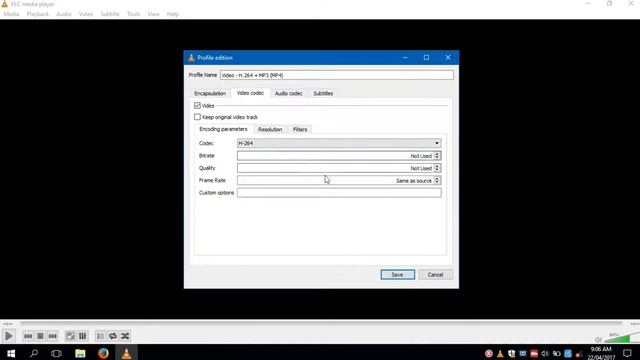
Task: Switch to the Audio codec tab
Action: (x=289, y=93)
